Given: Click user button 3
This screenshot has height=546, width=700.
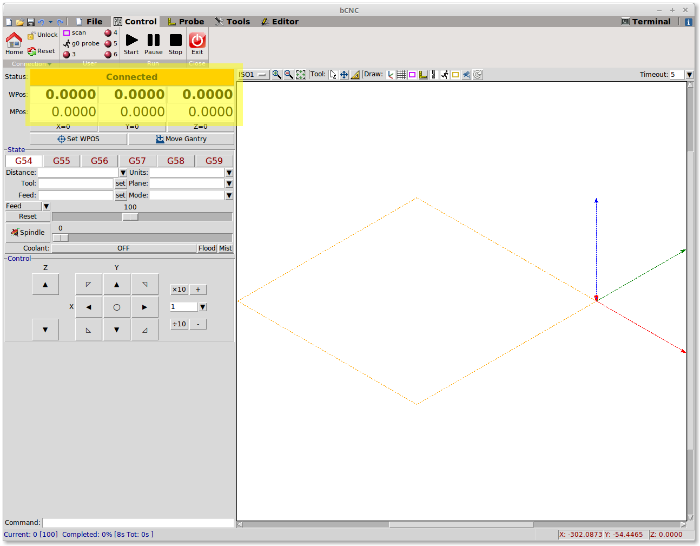Looking at the screenshot, I should coord(69,54).
